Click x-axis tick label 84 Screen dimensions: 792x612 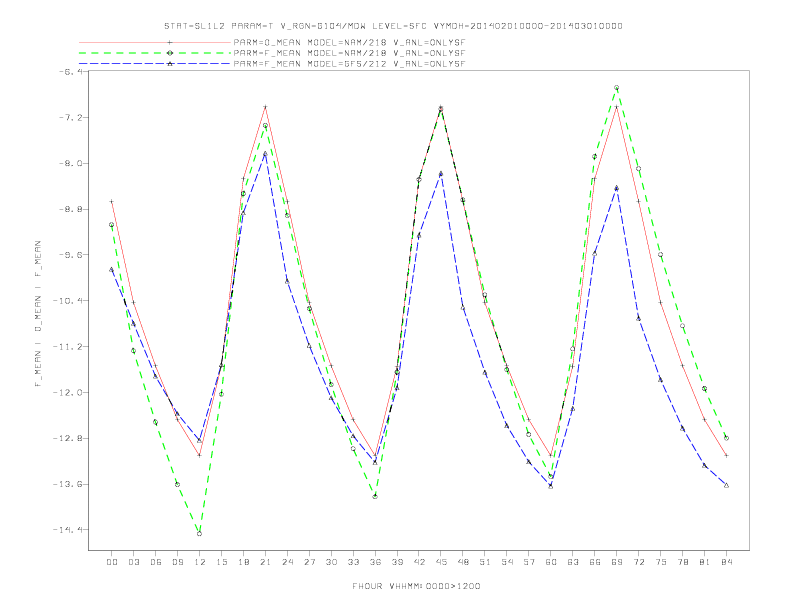726,562
